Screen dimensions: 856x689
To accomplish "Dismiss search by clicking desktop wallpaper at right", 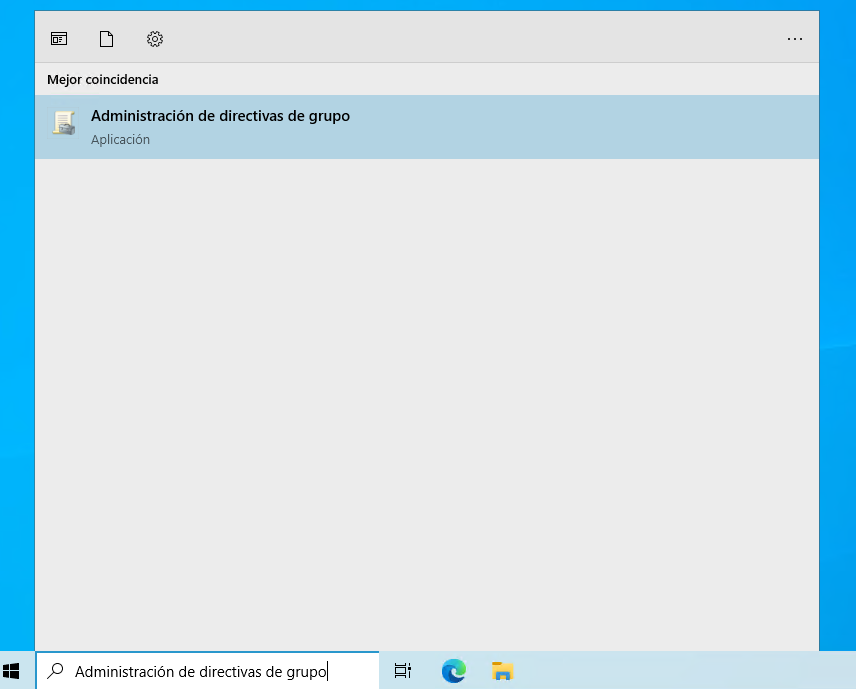I will point(838,300).
